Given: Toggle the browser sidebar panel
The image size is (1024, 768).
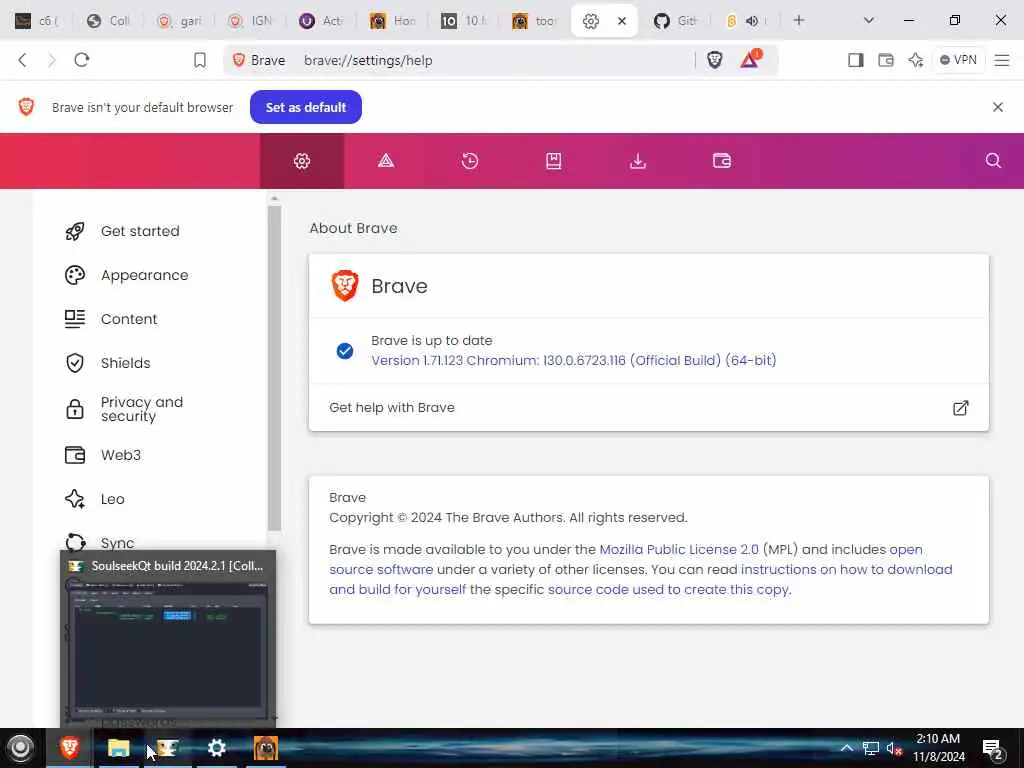Looking at the screenshot, I should pos(856,60).
